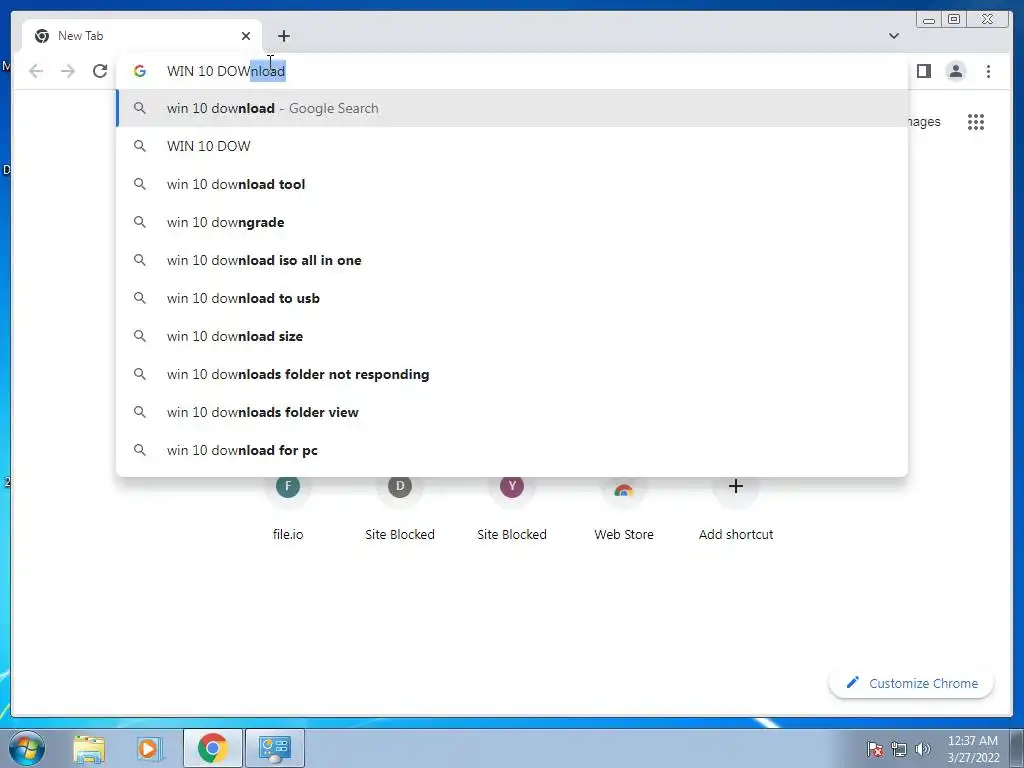Open Chrome's three-dot menu
The image size is (1024, 768).
tap(988, 71)
